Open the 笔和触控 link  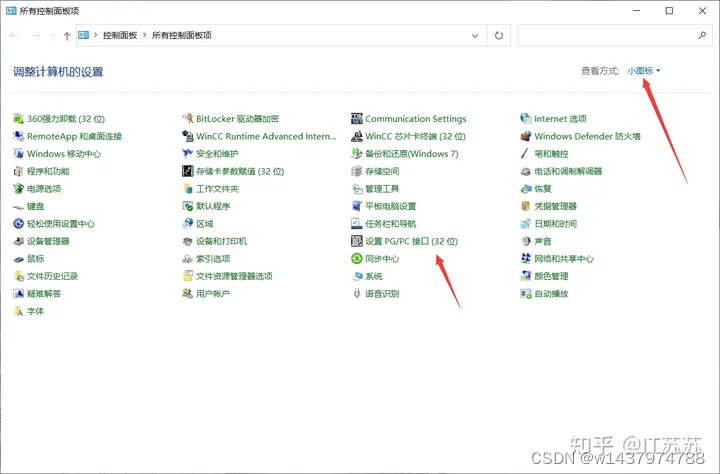pos(551,154)
